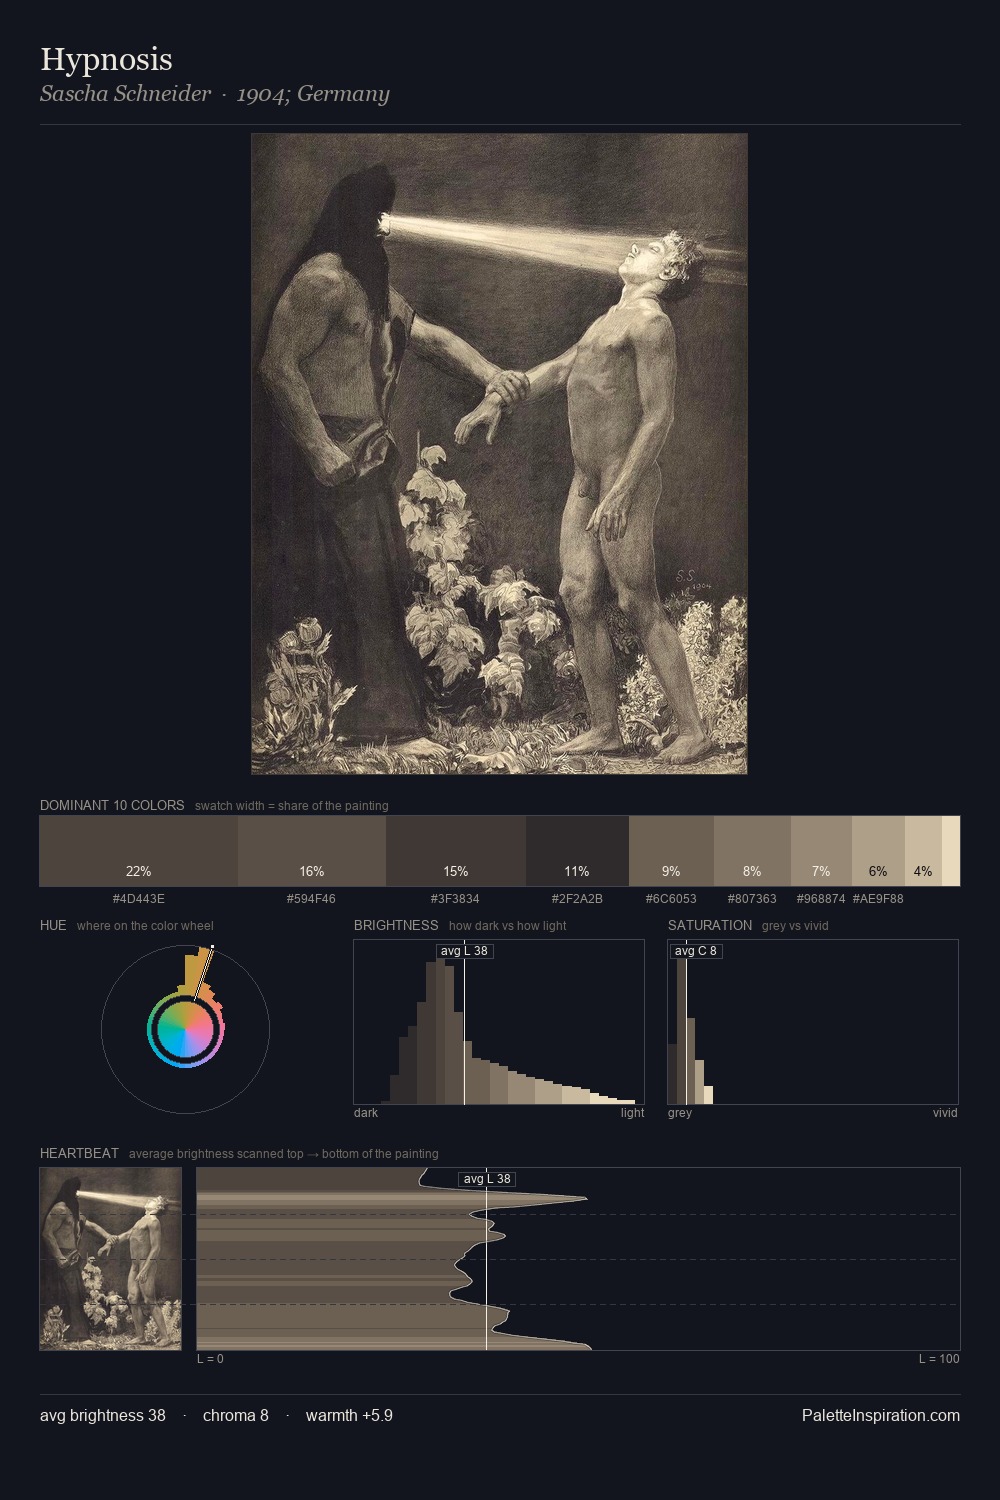Click the "light" axis label under Brightness

pyautogui.click(x=633, y=1113)
